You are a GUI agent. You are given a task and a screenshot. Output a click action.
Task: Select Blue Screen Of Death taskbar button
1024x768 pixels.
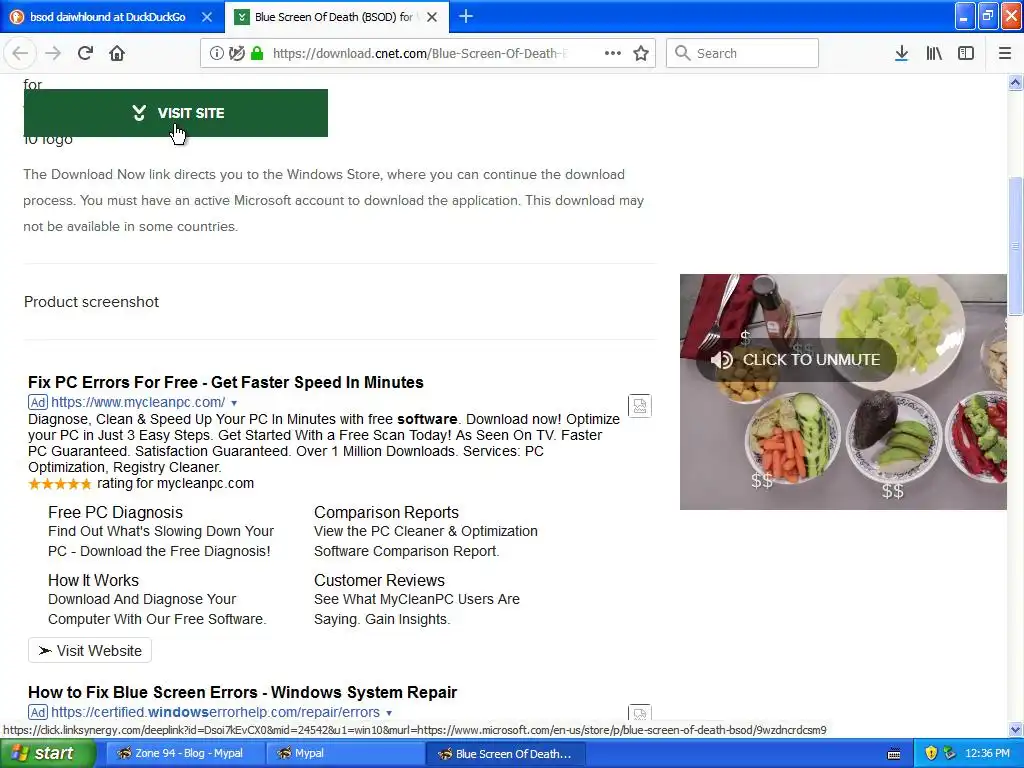tap(505, 754)
